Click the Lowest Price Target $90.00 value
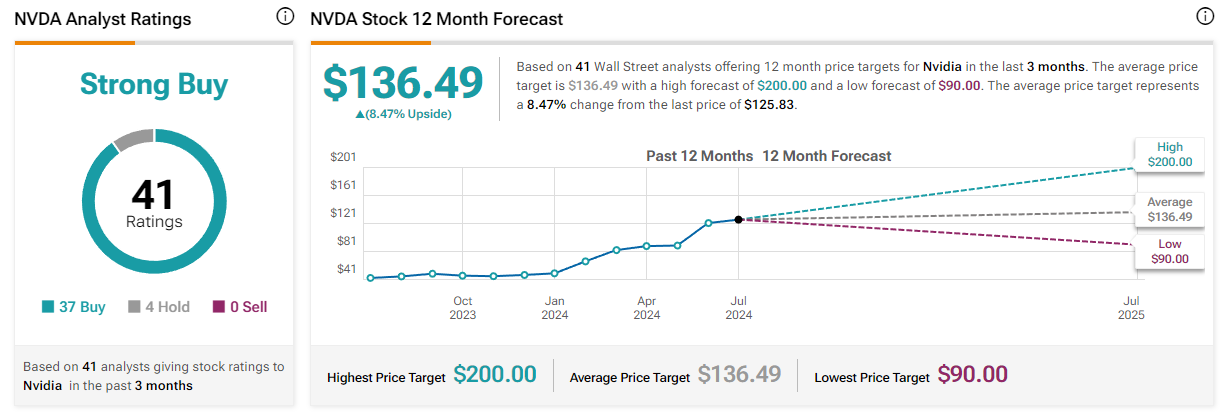 (x=972, y=375)
